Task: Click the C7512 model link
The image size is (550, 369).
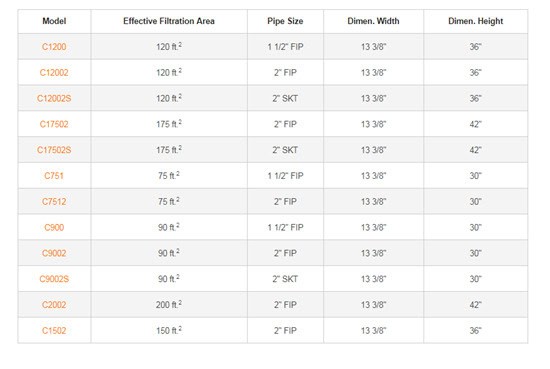Action: 54,201
